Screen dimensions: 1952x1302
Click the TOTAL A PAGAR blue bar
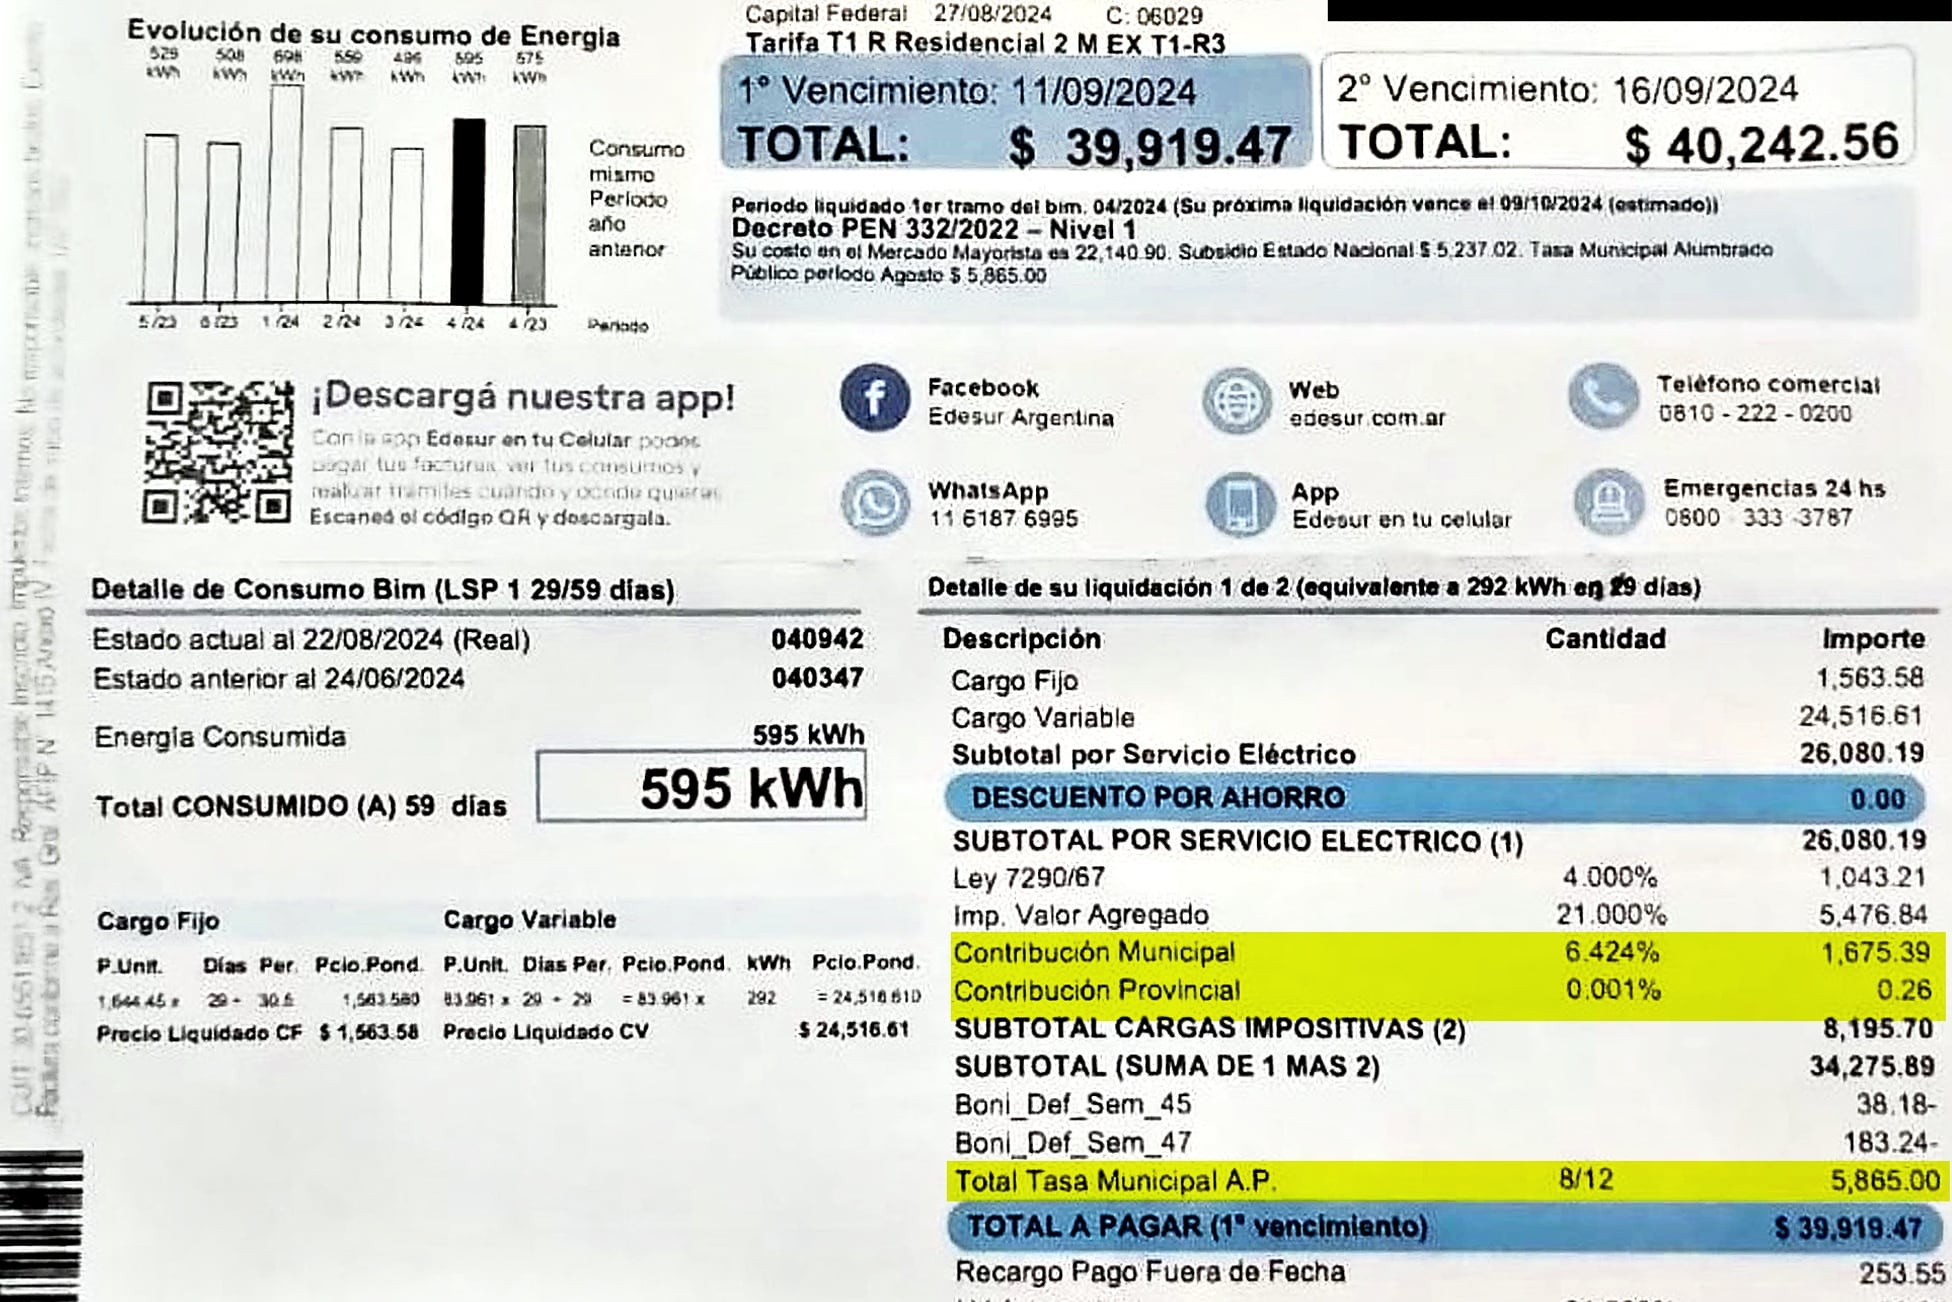1442,1227
